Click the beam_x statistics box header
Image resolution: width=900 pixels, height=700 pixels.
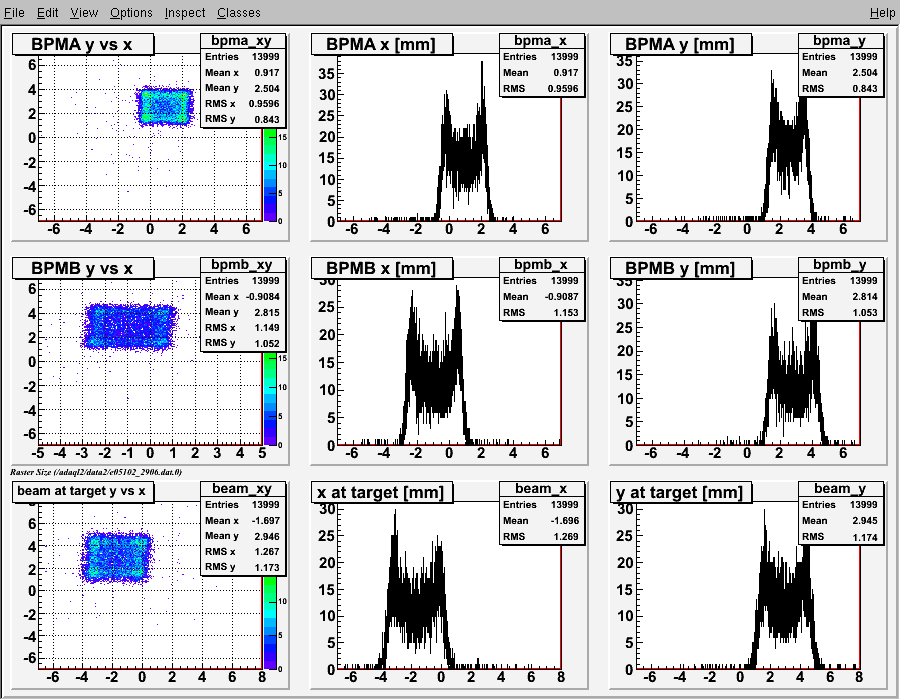pyautogui.click(x=541, y=488)
